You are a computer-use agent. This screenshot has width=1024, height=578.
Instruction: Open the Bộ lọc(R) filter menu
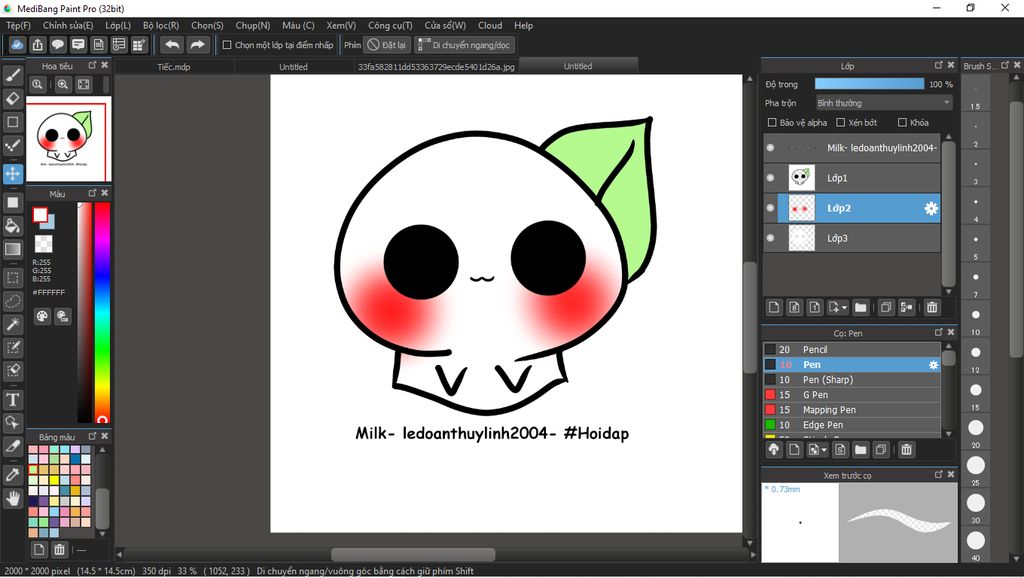click(x=161, y=25)
